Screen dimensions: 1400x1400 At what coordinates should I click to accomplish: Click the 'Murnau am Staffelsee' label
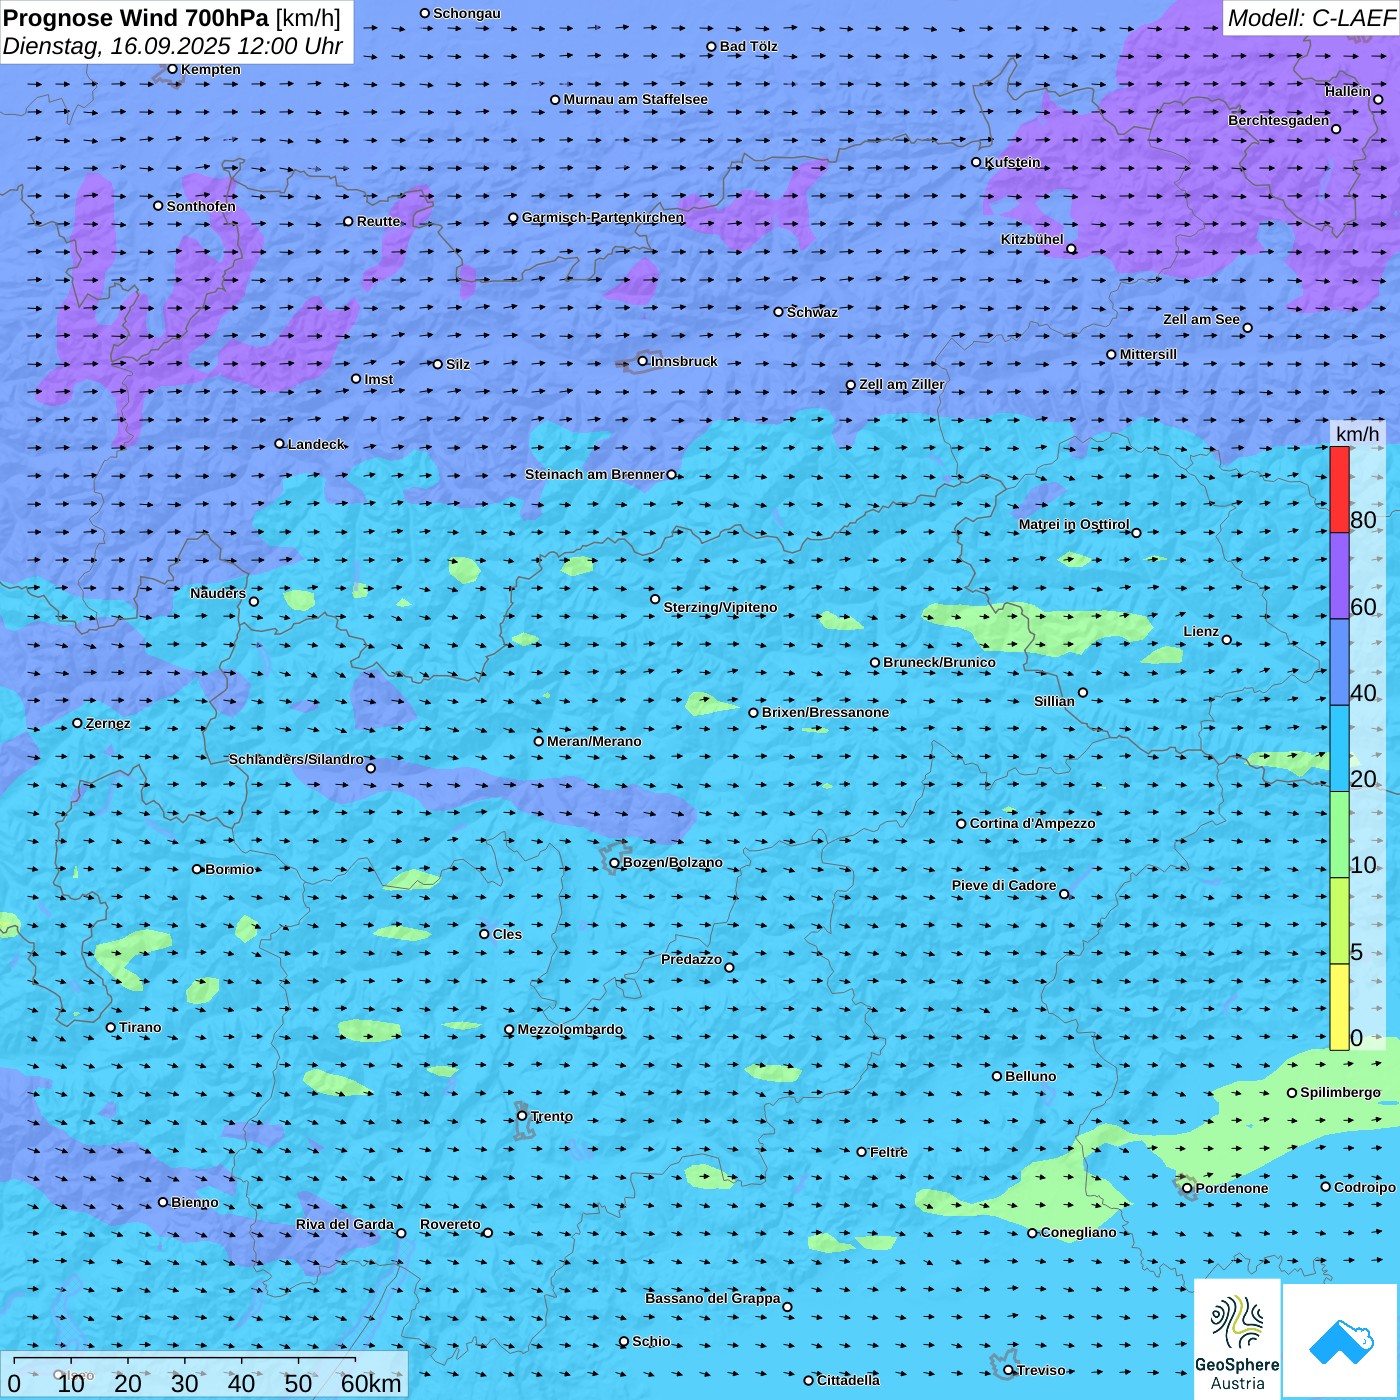(x=635, y=99)
